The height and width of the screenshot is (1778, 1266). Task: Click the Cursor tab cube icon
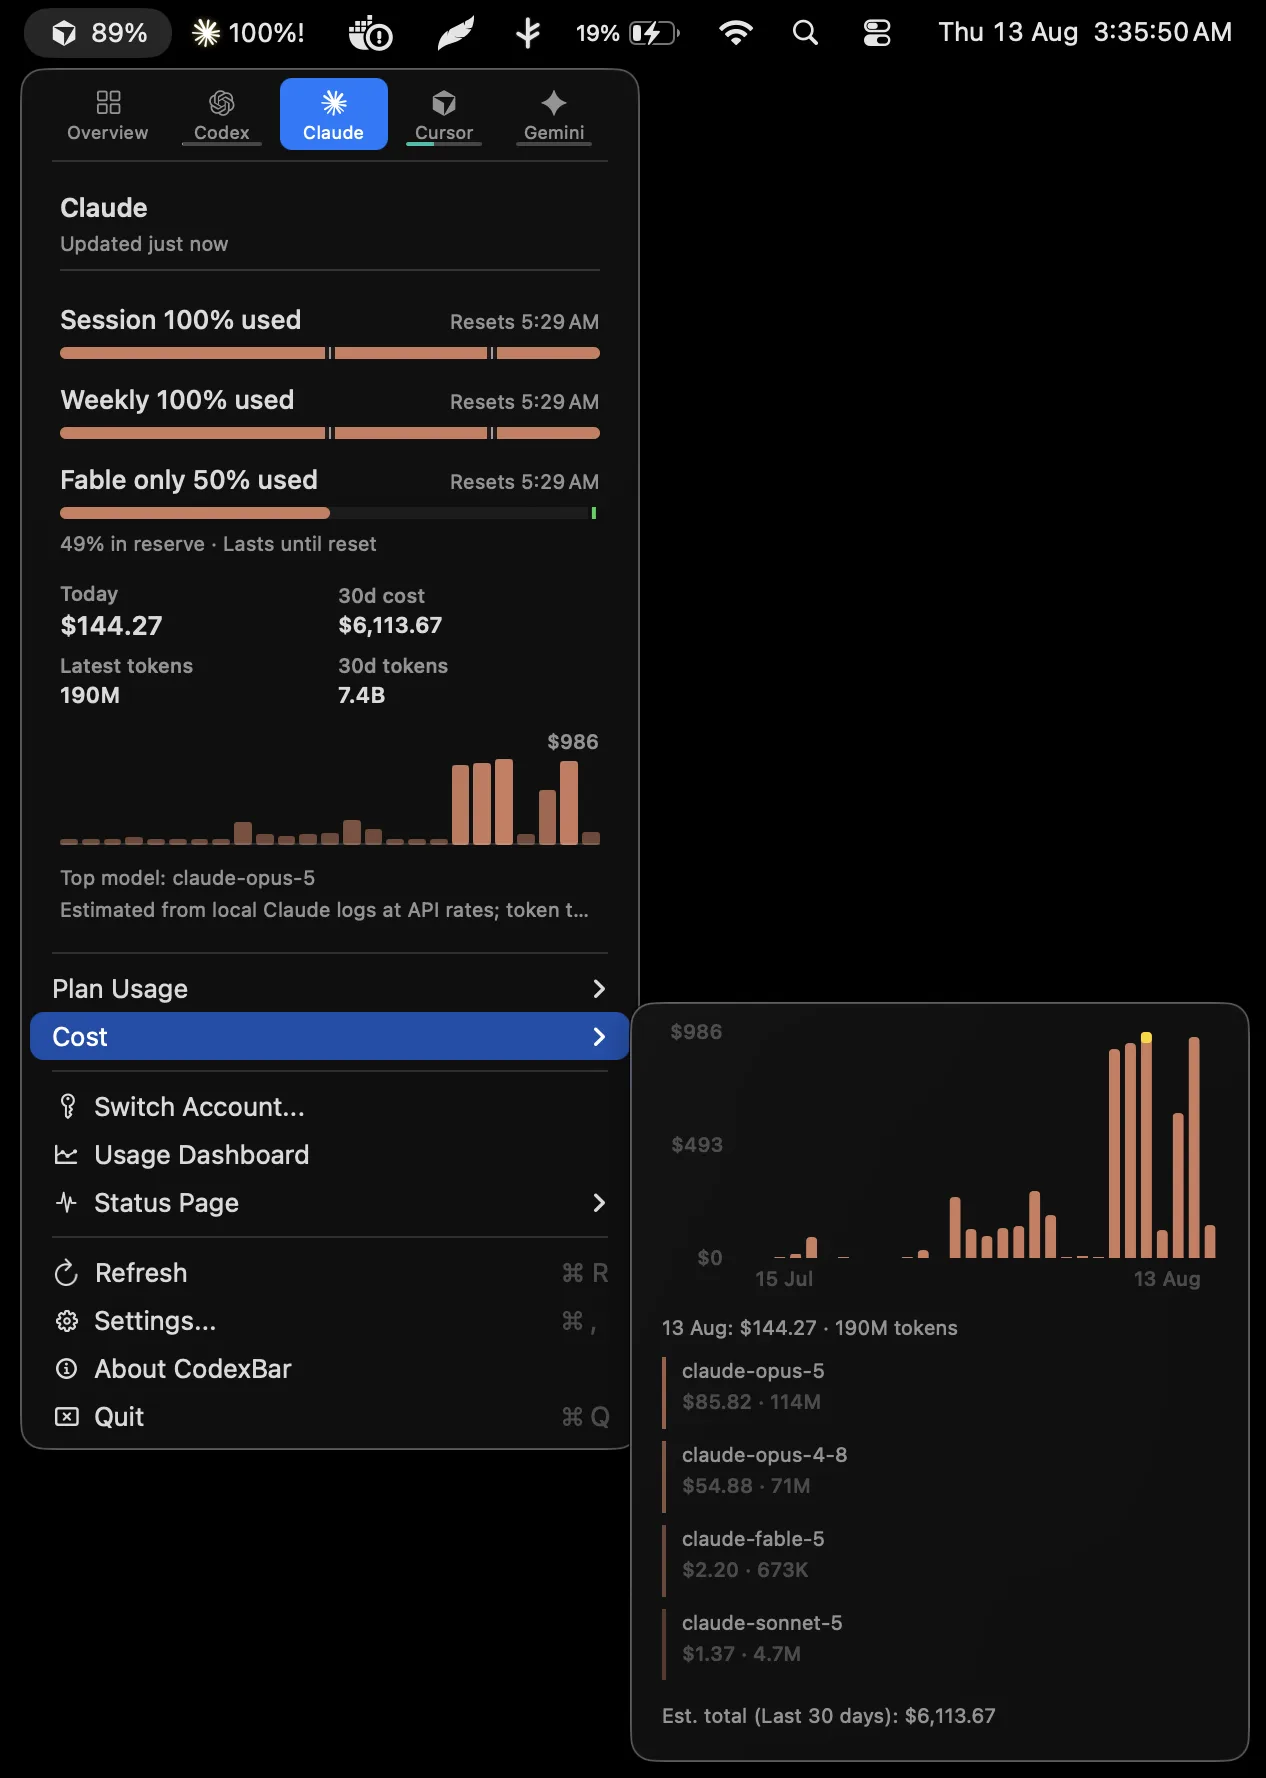(444, 103)
